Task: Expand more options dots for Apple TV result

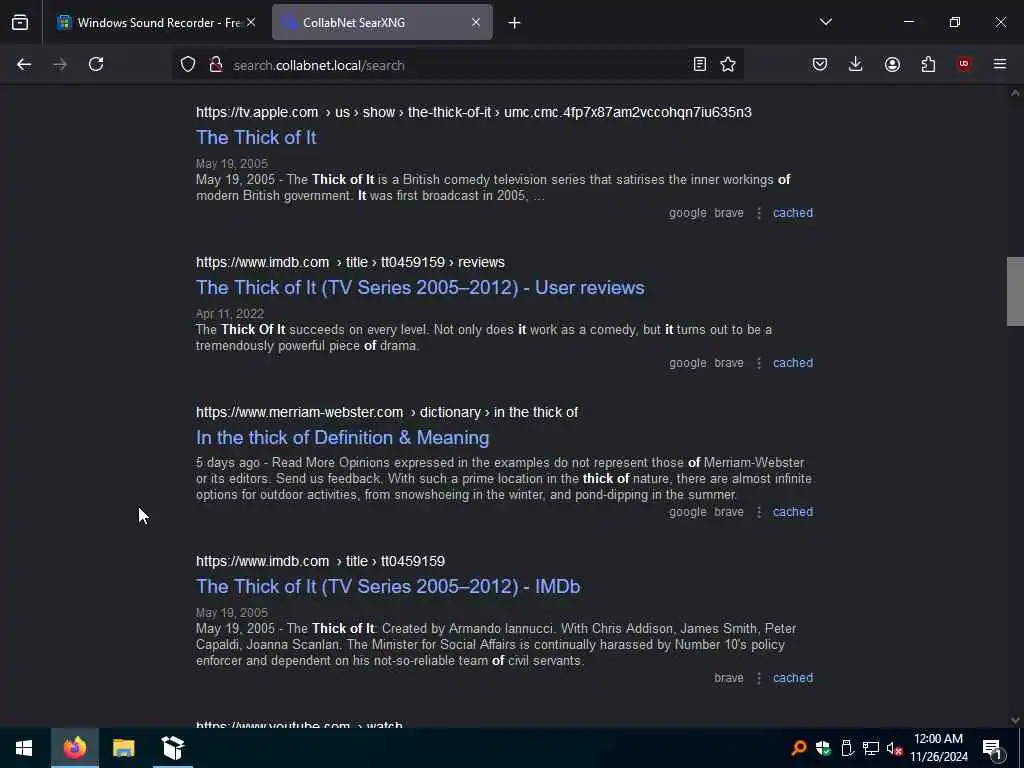Action: [x=758, y=213]
